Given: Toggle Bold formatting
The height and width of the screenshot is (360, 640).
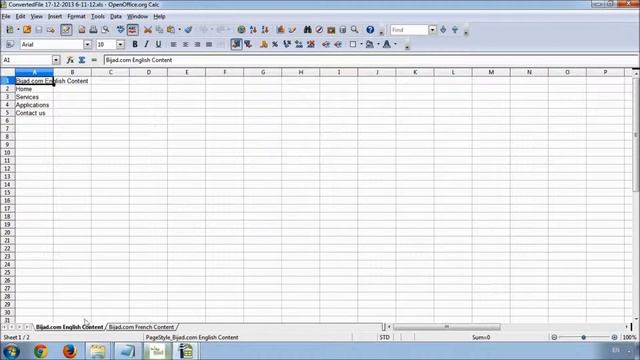Looking at the screenshot, I should [x=135, y=44].
